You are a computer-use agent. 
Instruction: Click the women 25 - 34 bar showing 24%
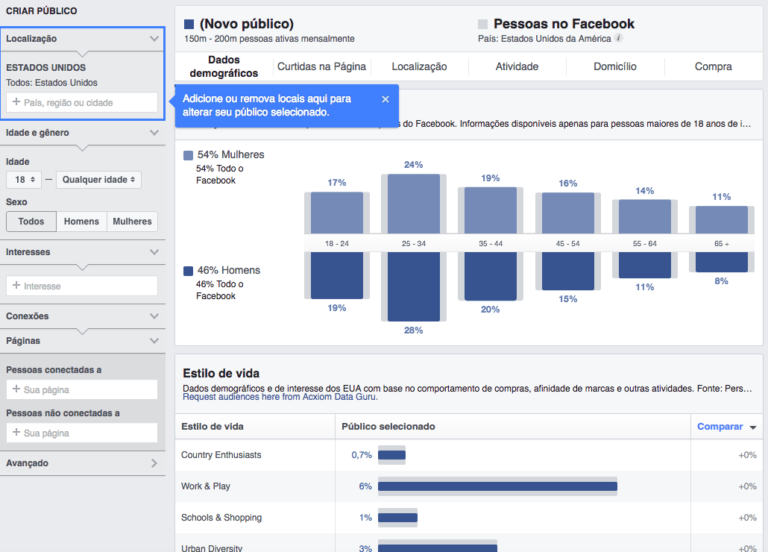(413, 204)
